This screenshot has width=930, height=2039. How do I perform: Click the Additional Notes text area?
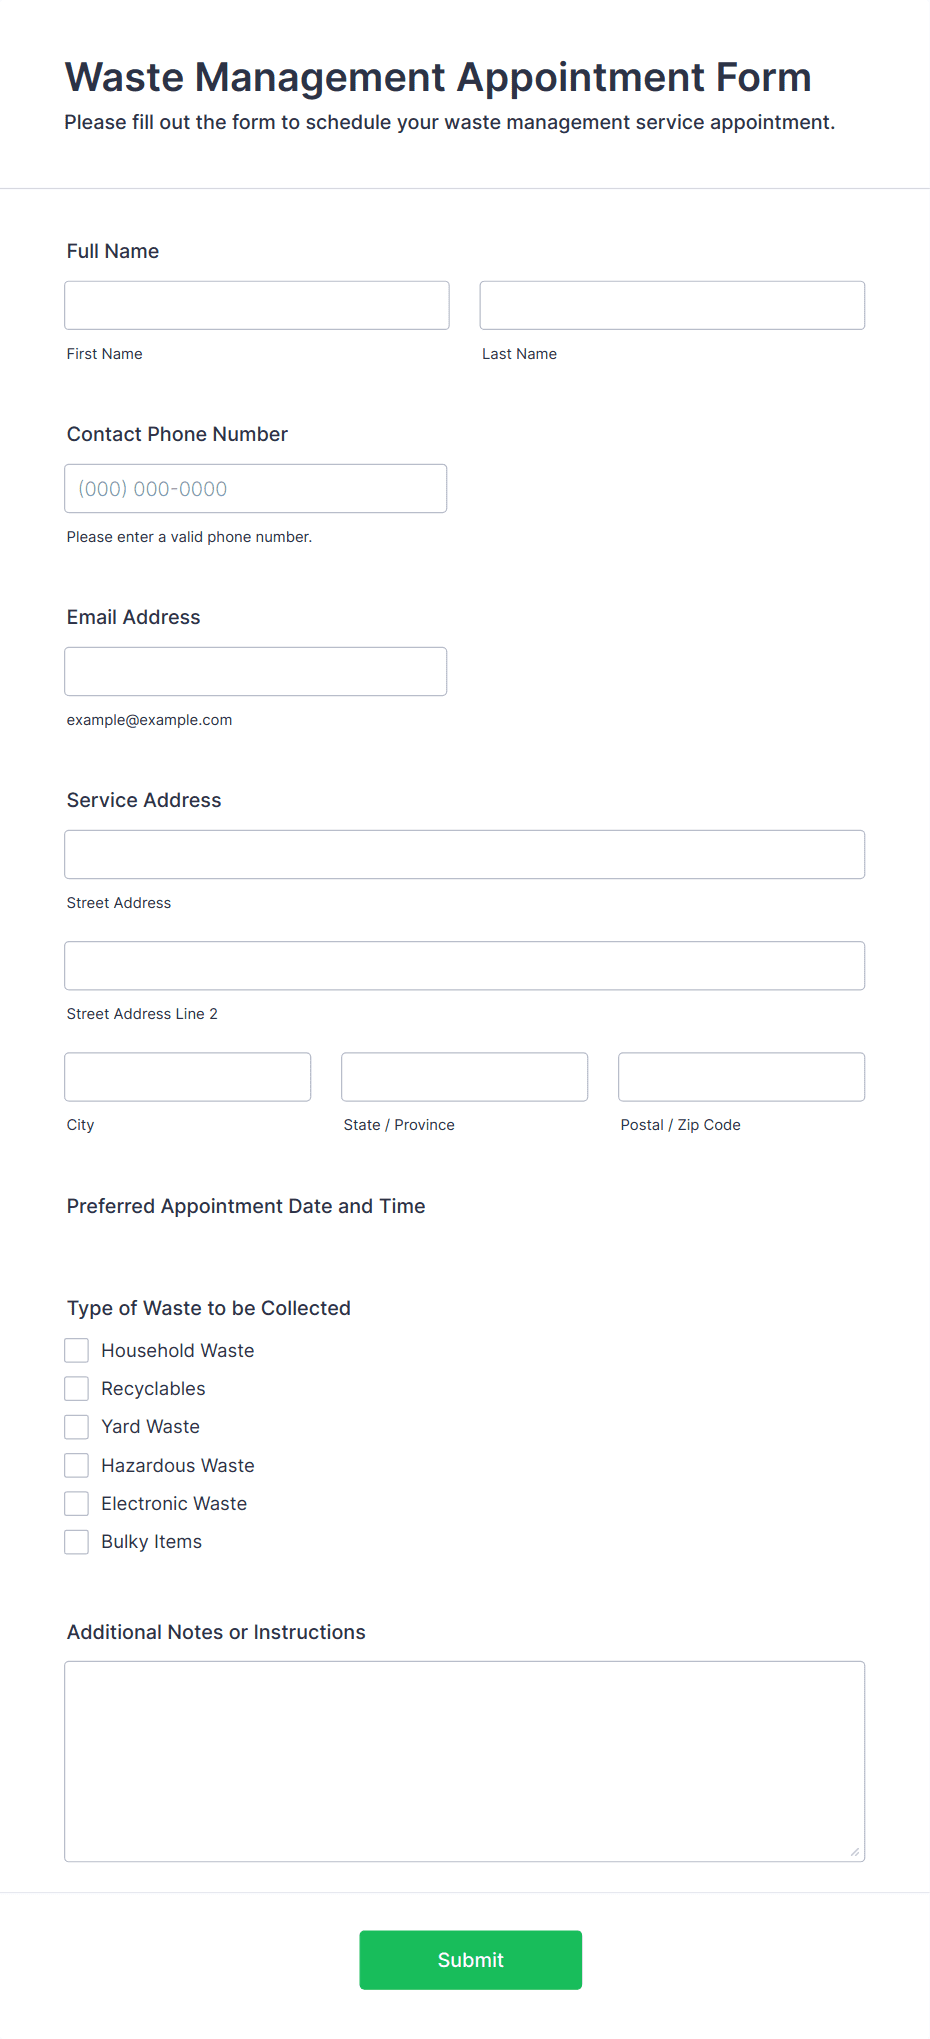[x=465, y=1761]
